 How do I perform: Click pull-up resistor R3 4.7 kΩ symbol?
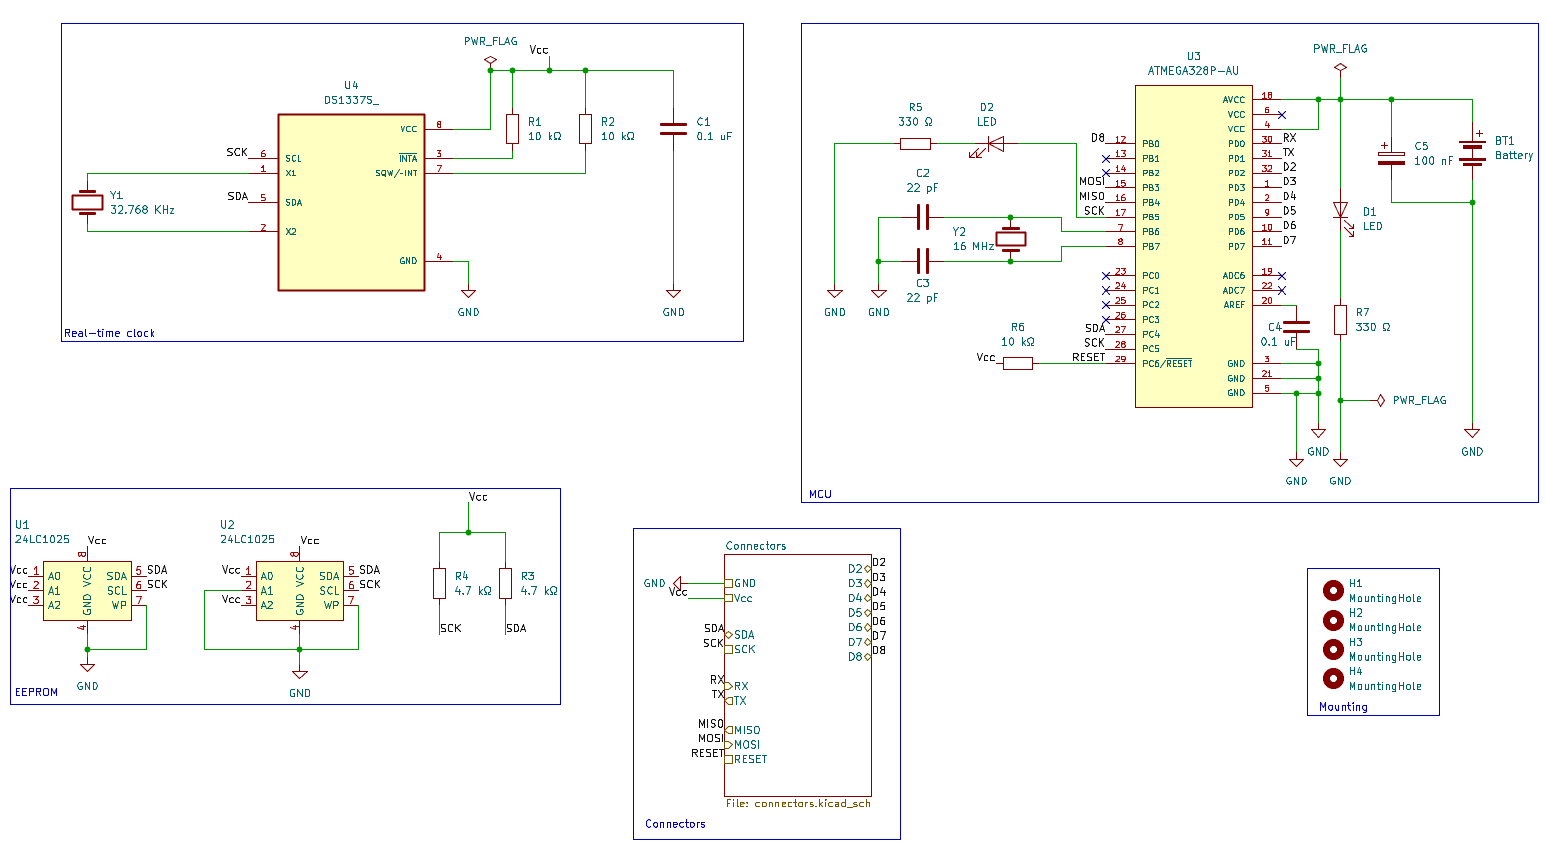coord(505,583)
